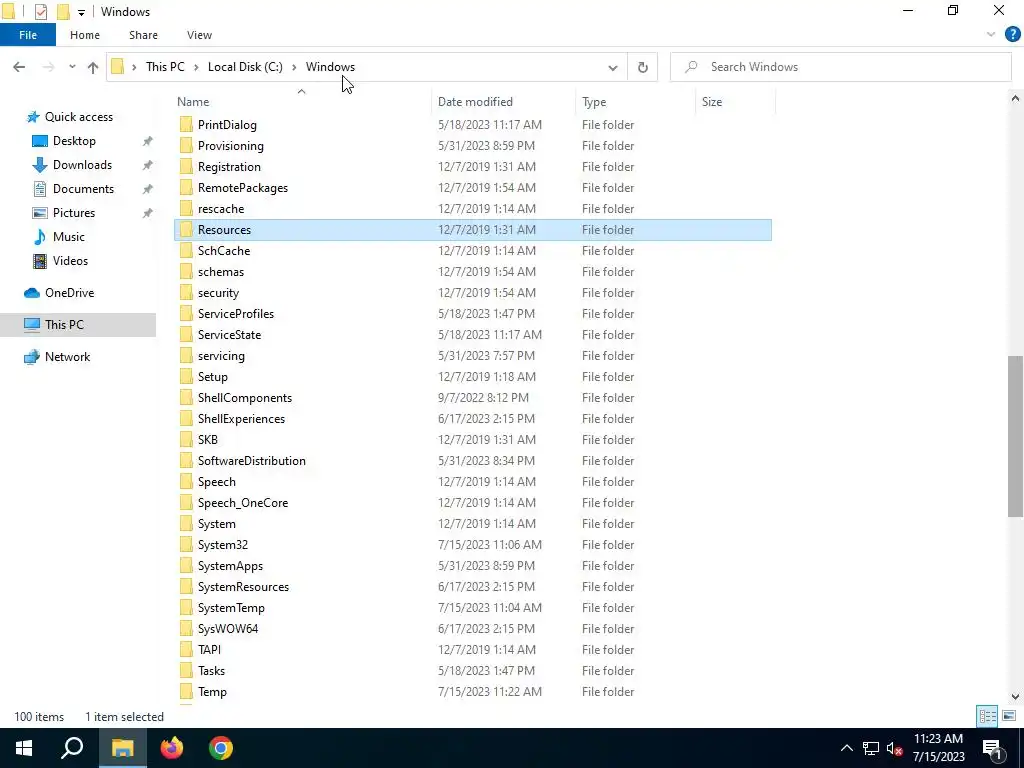Click the vertical scrollbar thumb
The width and height of the screenshot is (1024, 768).
pos(1015,436)
